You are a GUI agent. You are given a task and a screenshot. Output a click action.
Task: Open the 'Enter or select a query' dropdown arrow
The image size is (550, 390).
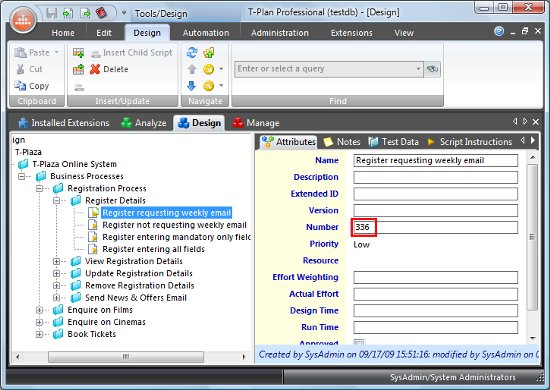pyautogui.click(x=418, y=69)
